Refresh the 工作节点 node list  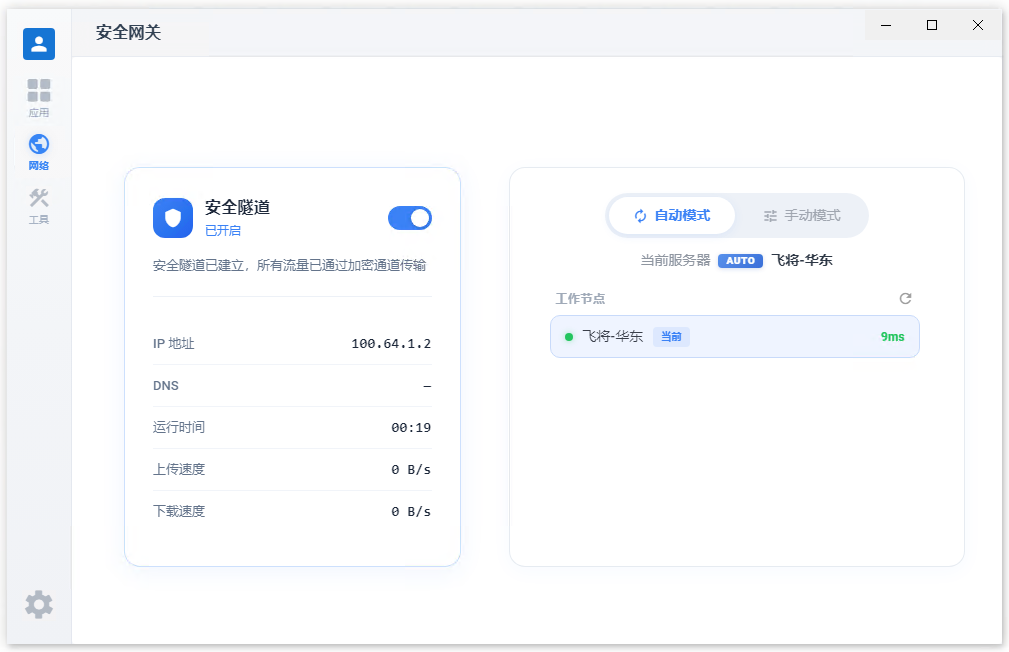click(x=905, y=298)
